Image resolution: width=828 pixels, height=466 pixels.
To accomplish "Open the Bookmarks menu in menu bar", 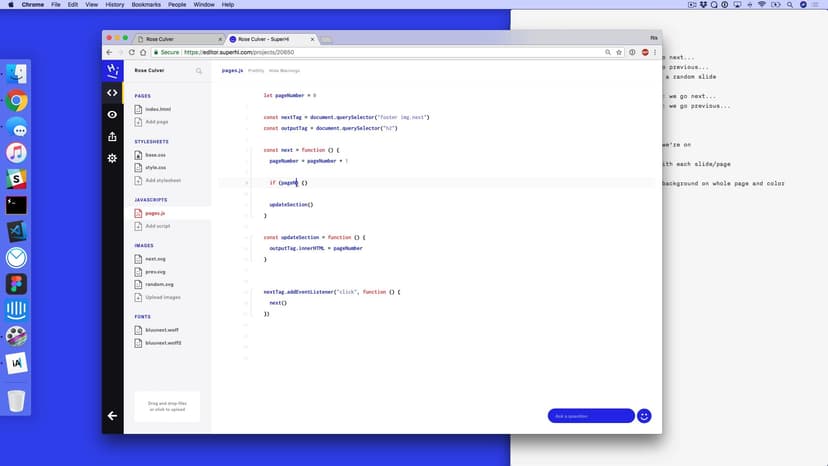I will click(x=146, y=5).
